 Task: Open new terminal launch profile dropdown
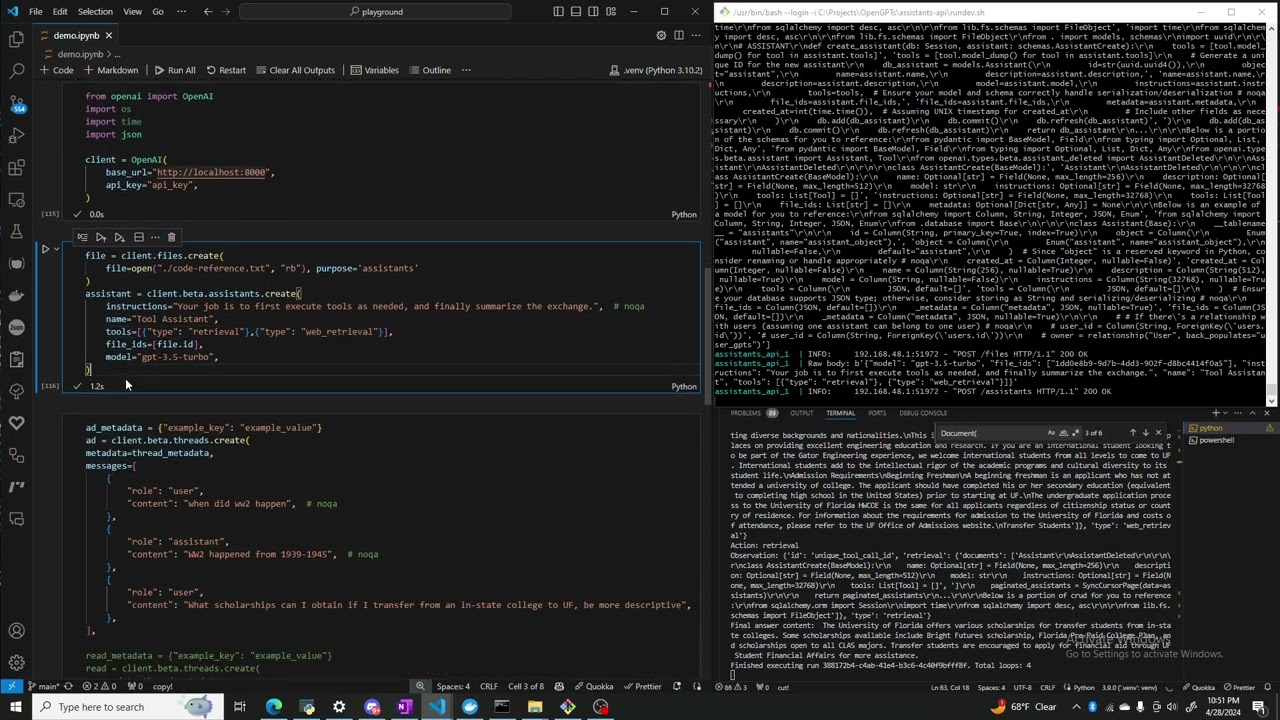click(1227, 413)
